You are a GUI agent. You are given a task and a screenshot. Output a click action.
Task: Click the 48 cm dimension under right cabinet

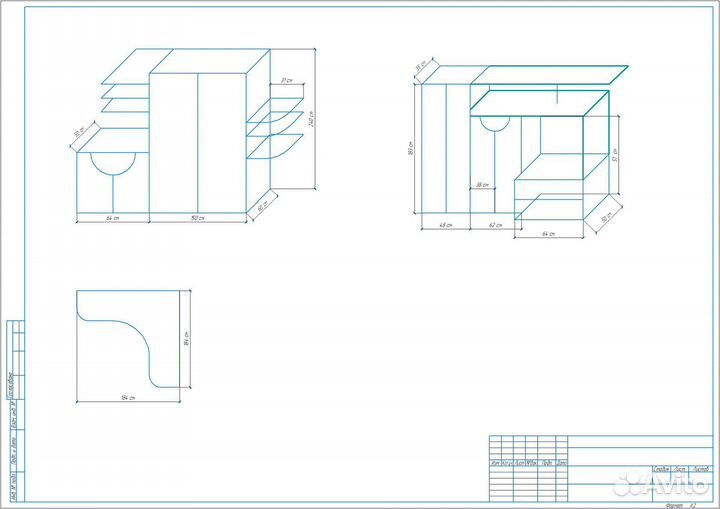(447, 225)
